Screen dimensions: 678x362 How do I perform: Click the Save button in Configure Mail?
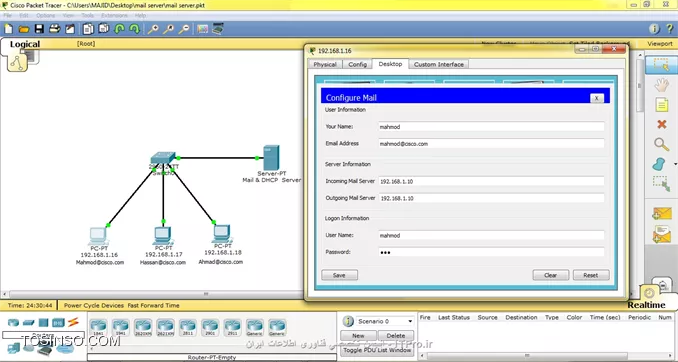(339, 275)
